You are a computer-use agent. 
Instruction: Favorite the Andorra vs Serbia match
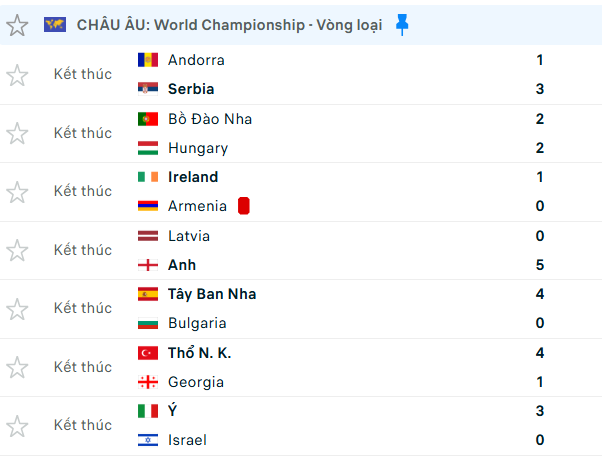tap(17, 75)
